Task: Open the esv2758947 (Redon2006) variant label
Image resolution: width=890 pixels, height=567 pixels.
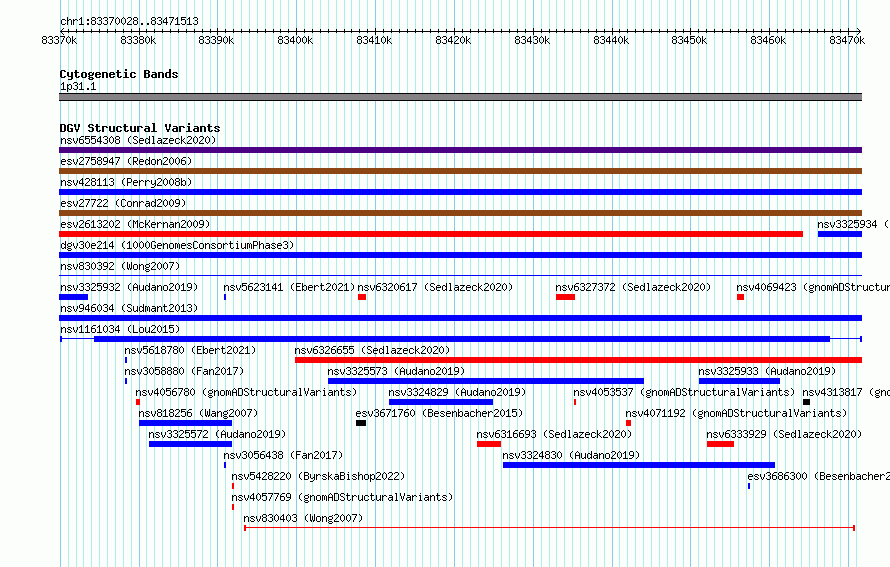Action: 126,161
